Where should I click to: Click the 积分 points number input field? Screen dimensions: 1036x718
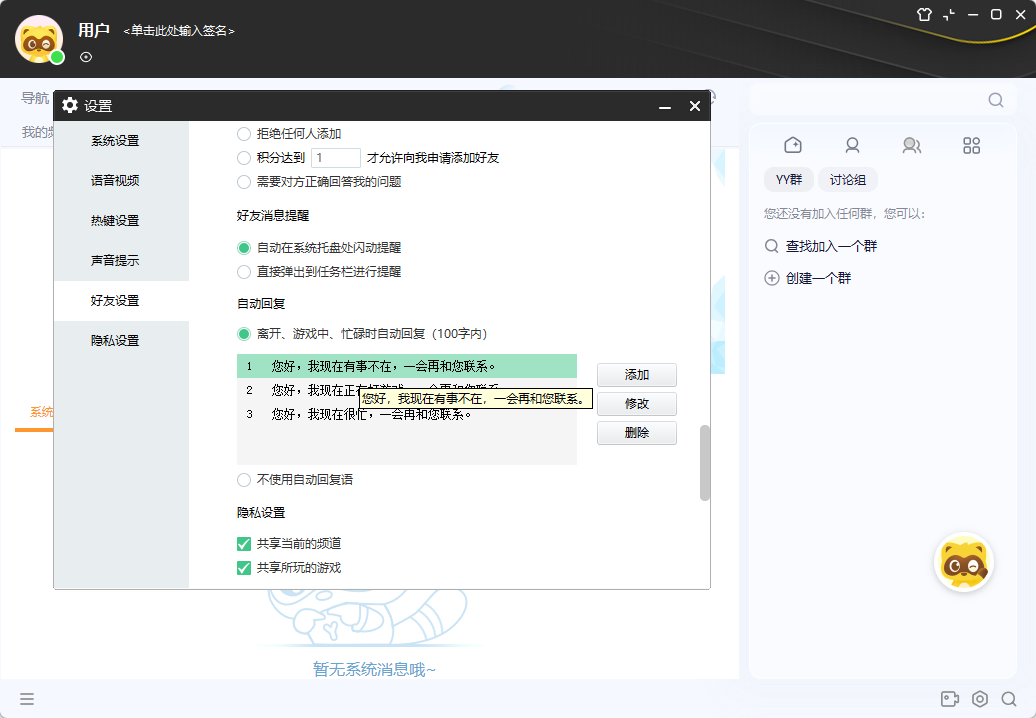pos(336,158)
